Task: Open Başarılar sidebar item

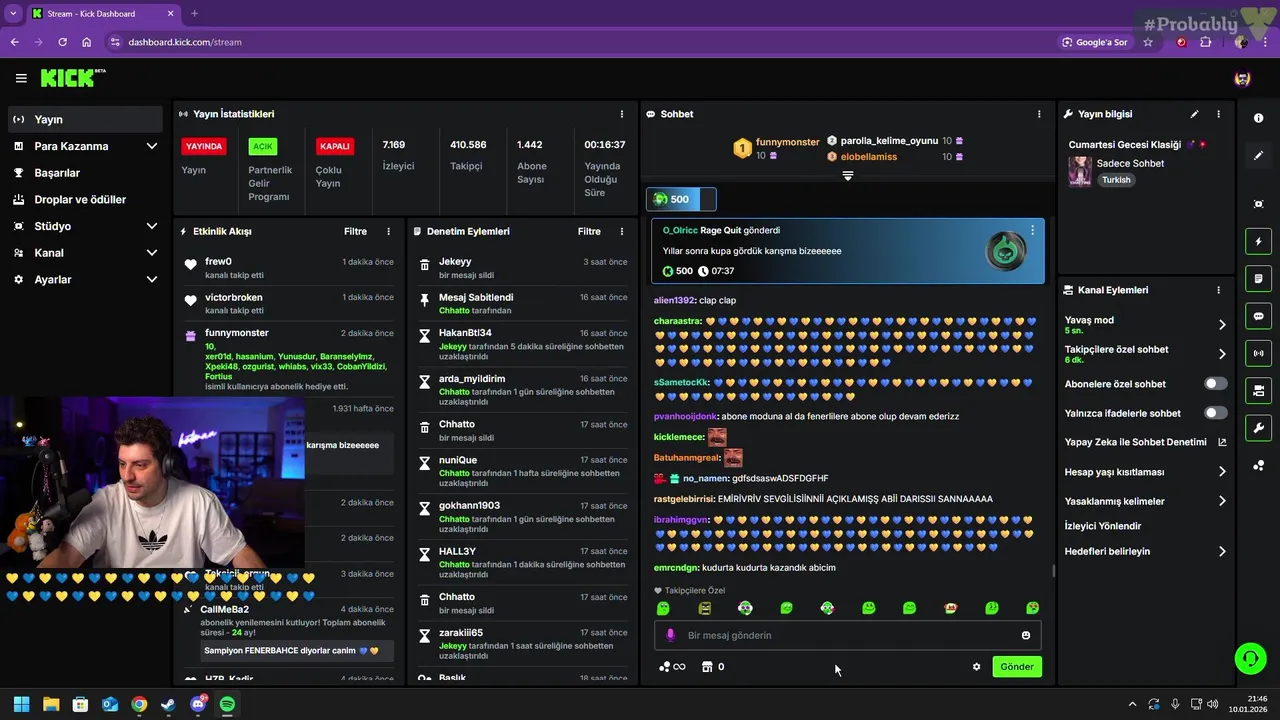Action: pos(85,173)
